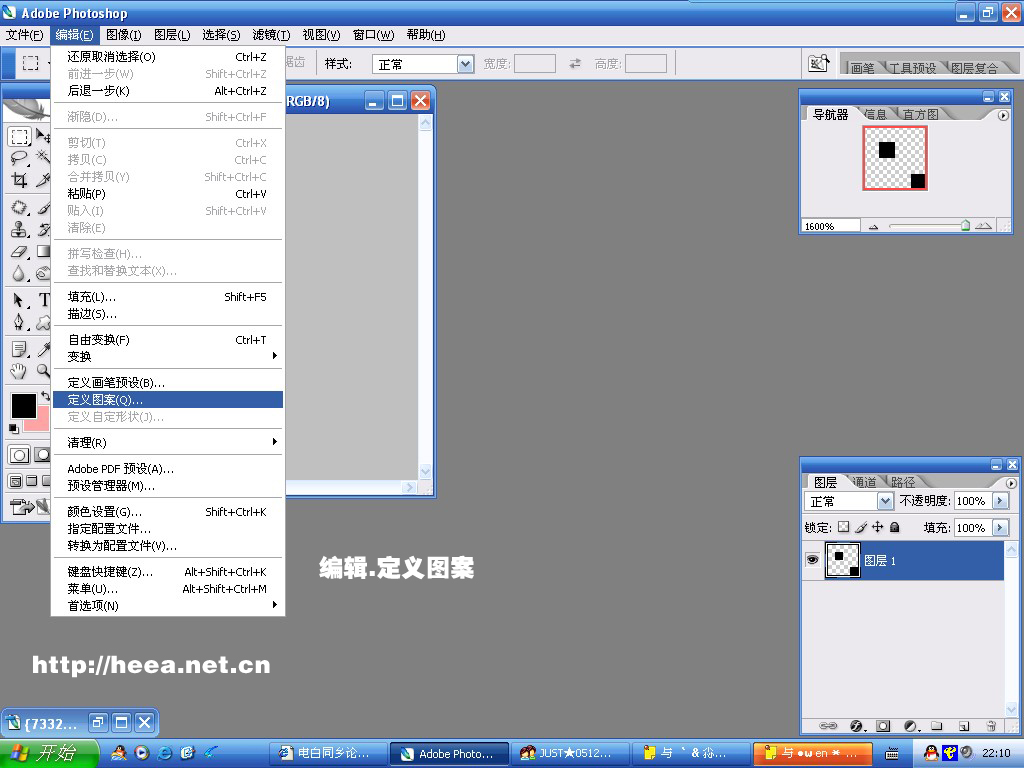Click the black foreground color swatch
The height and width of the screenshot is (768, 1024).
(22, 405)
